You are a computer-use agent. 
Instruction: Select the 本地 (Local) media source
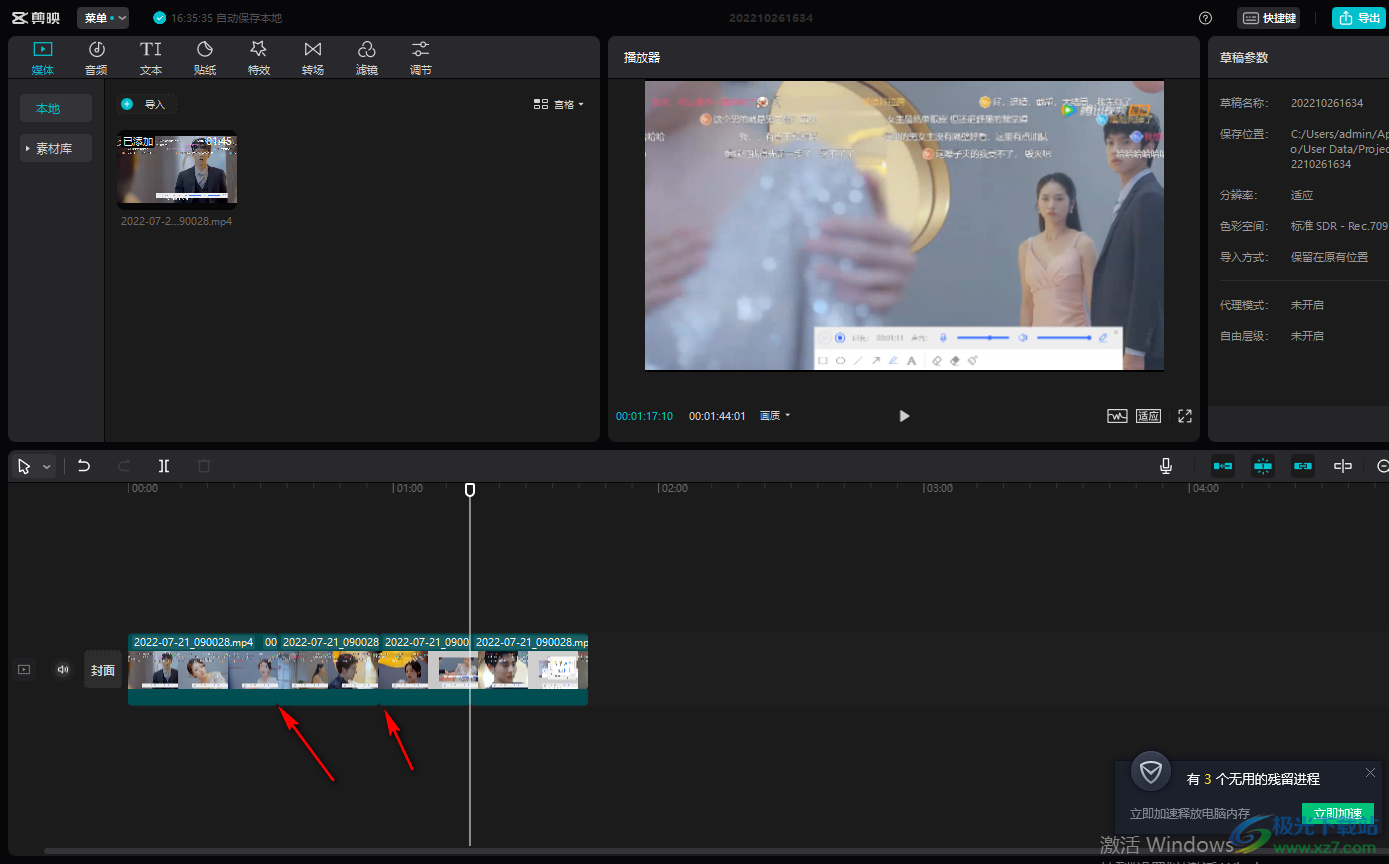pyautogui.click(x=56, y=108)
